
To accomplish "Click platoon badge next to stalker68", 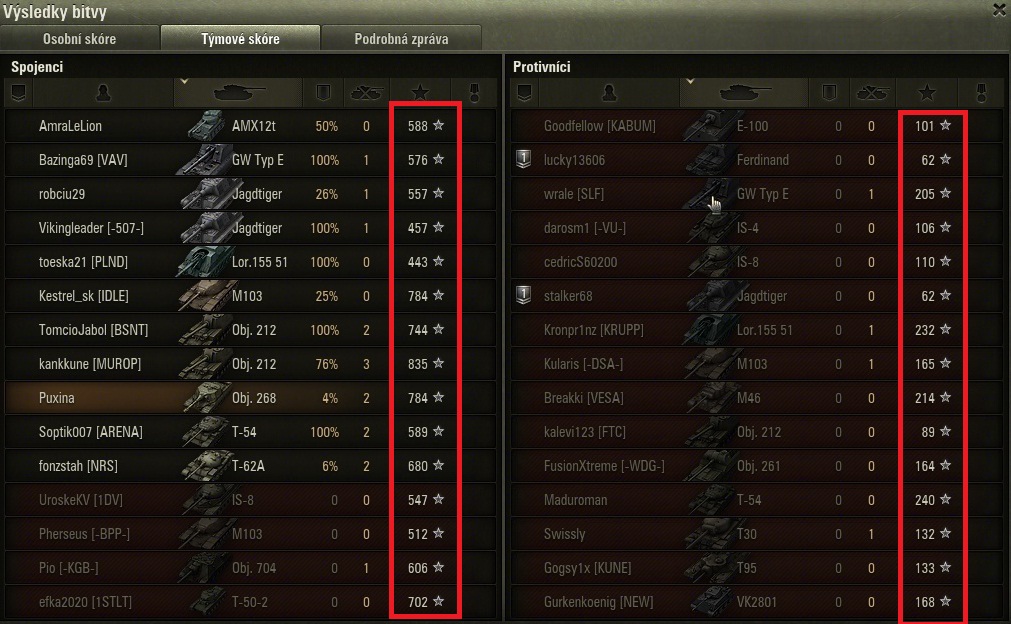I will [524, 295].
